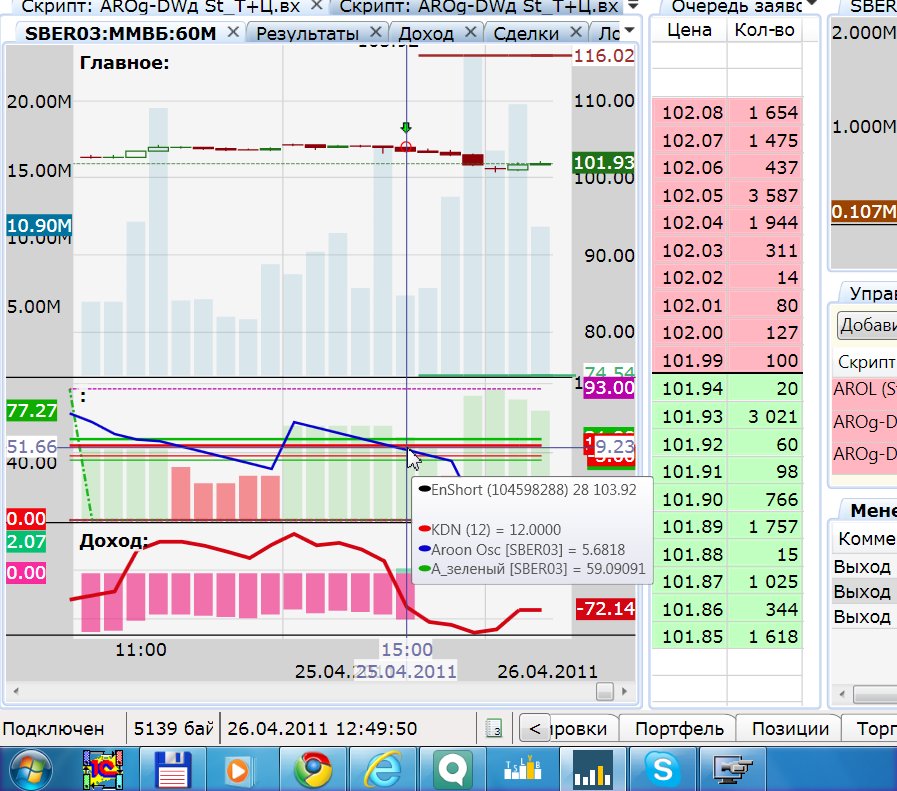Image resolution: width=897 pixels, height=791 pixels.
Task: Click the 26.04.2011 12:49:50 timestamp in status bar
Action: click(322, 729)
